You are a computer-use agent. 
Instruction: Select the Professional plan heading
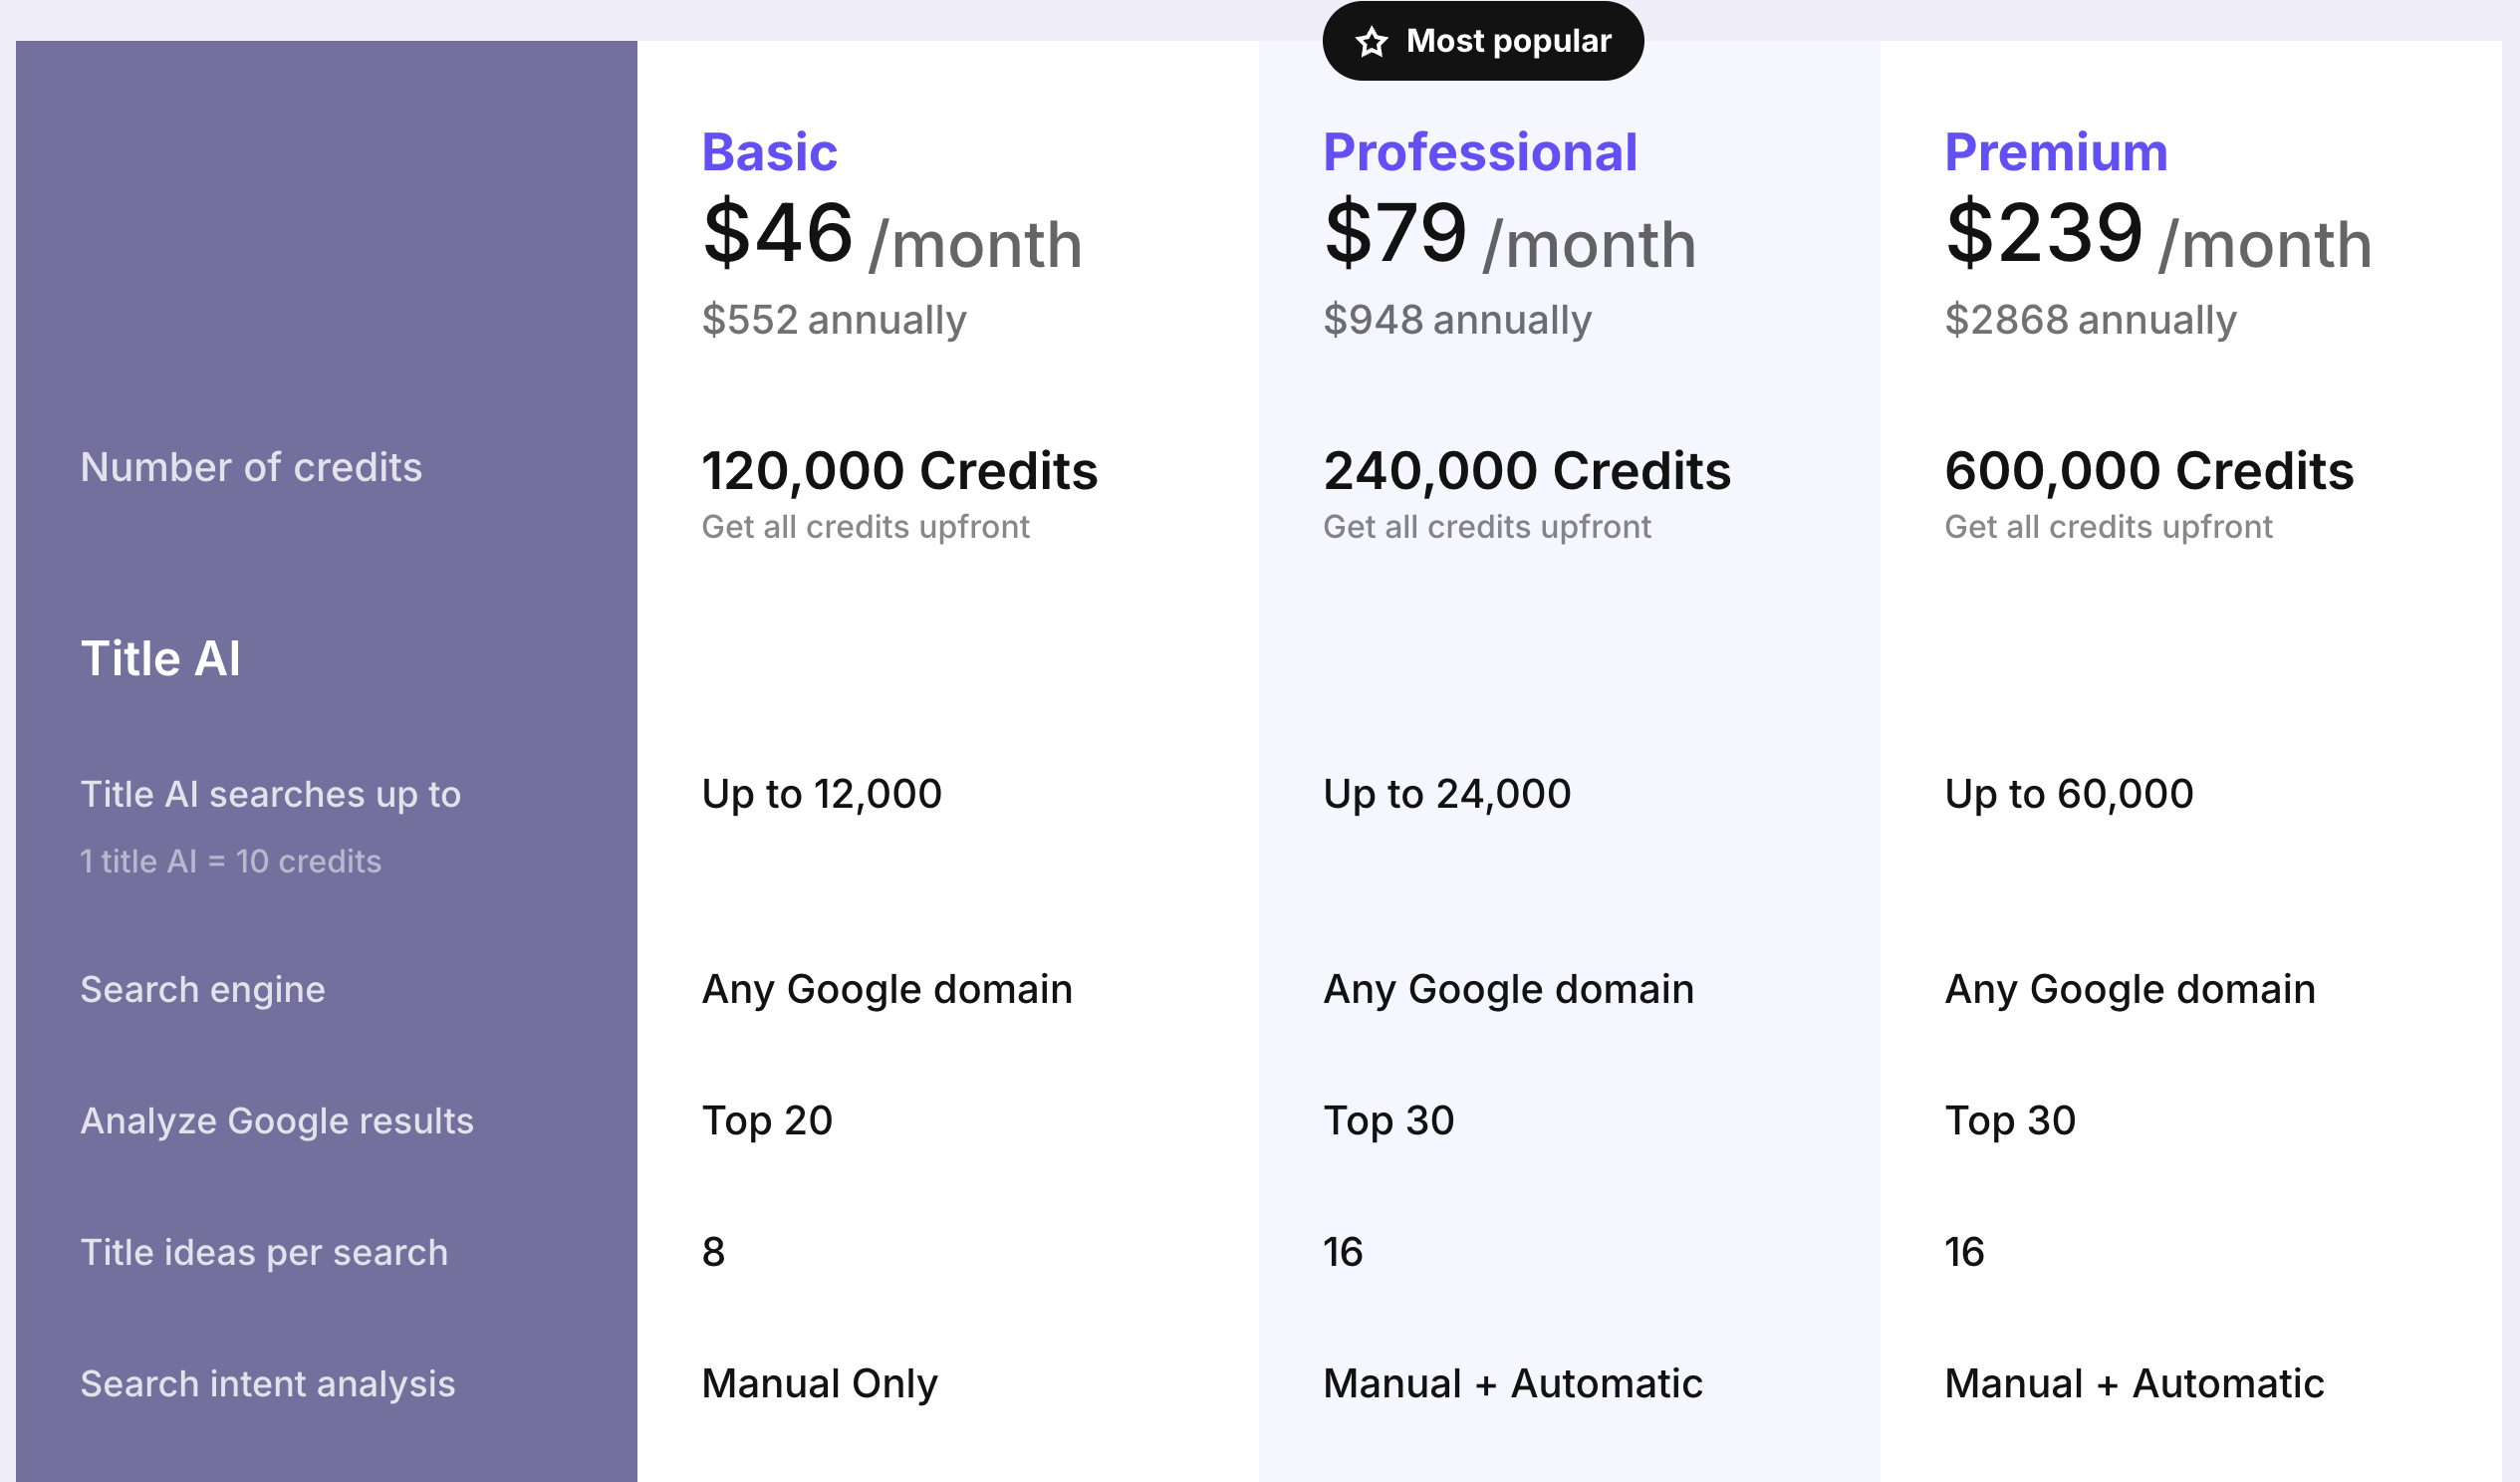click(x=1480, y=152)
